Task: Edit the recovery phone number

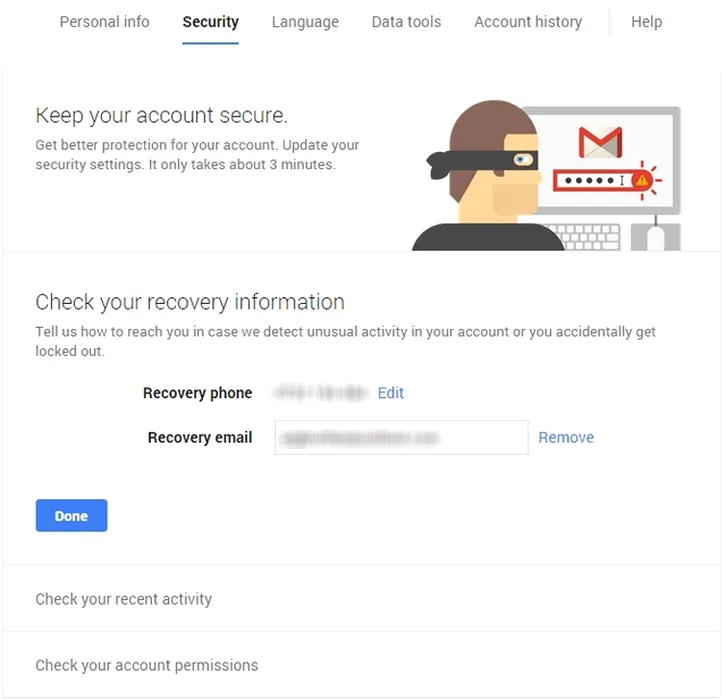Action: (391, 393)
